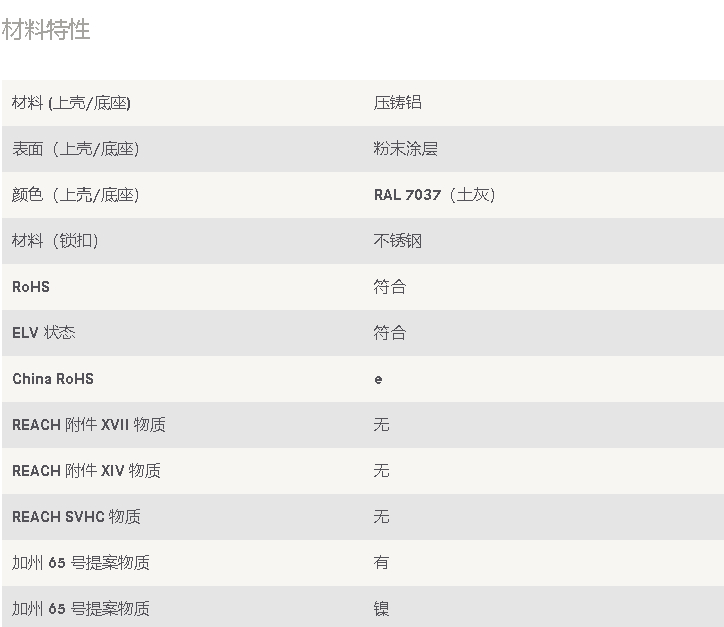The image size is (724, 627).
Task: Click the 不锈钢 locking material value
Action: 398,241
